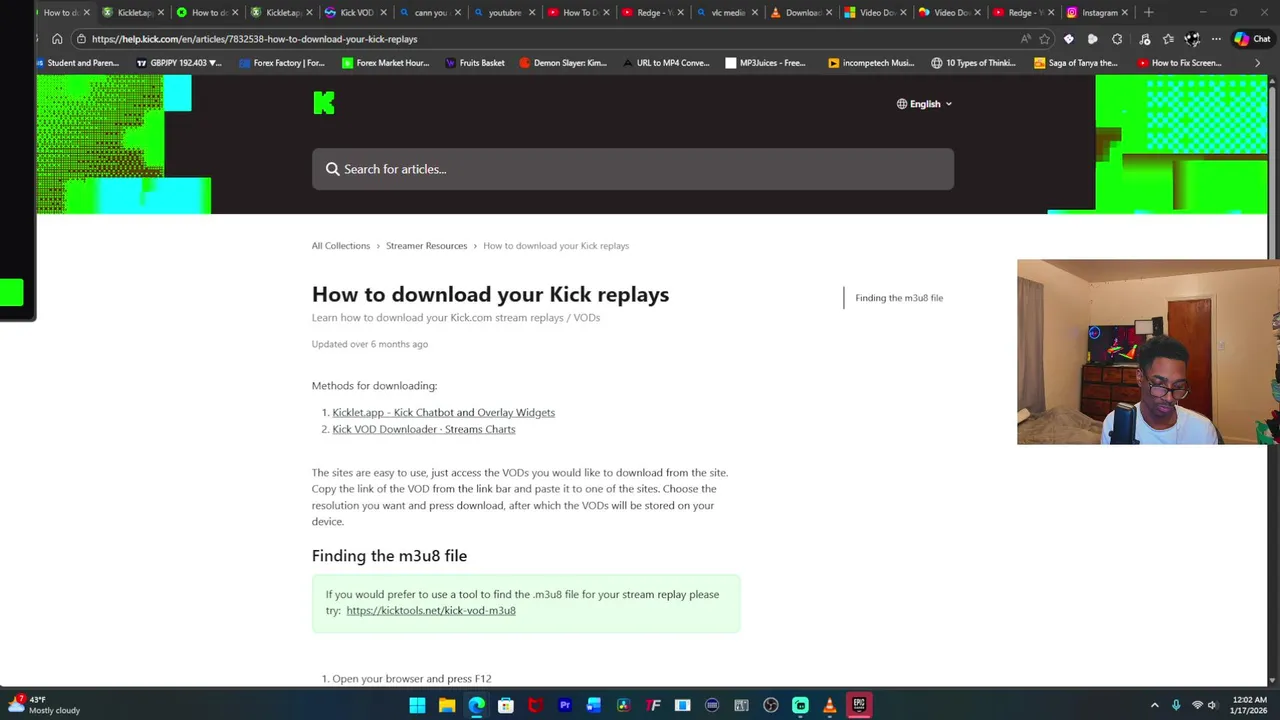Open Epic Games Launcher from the taskbar

click(859, 705)
